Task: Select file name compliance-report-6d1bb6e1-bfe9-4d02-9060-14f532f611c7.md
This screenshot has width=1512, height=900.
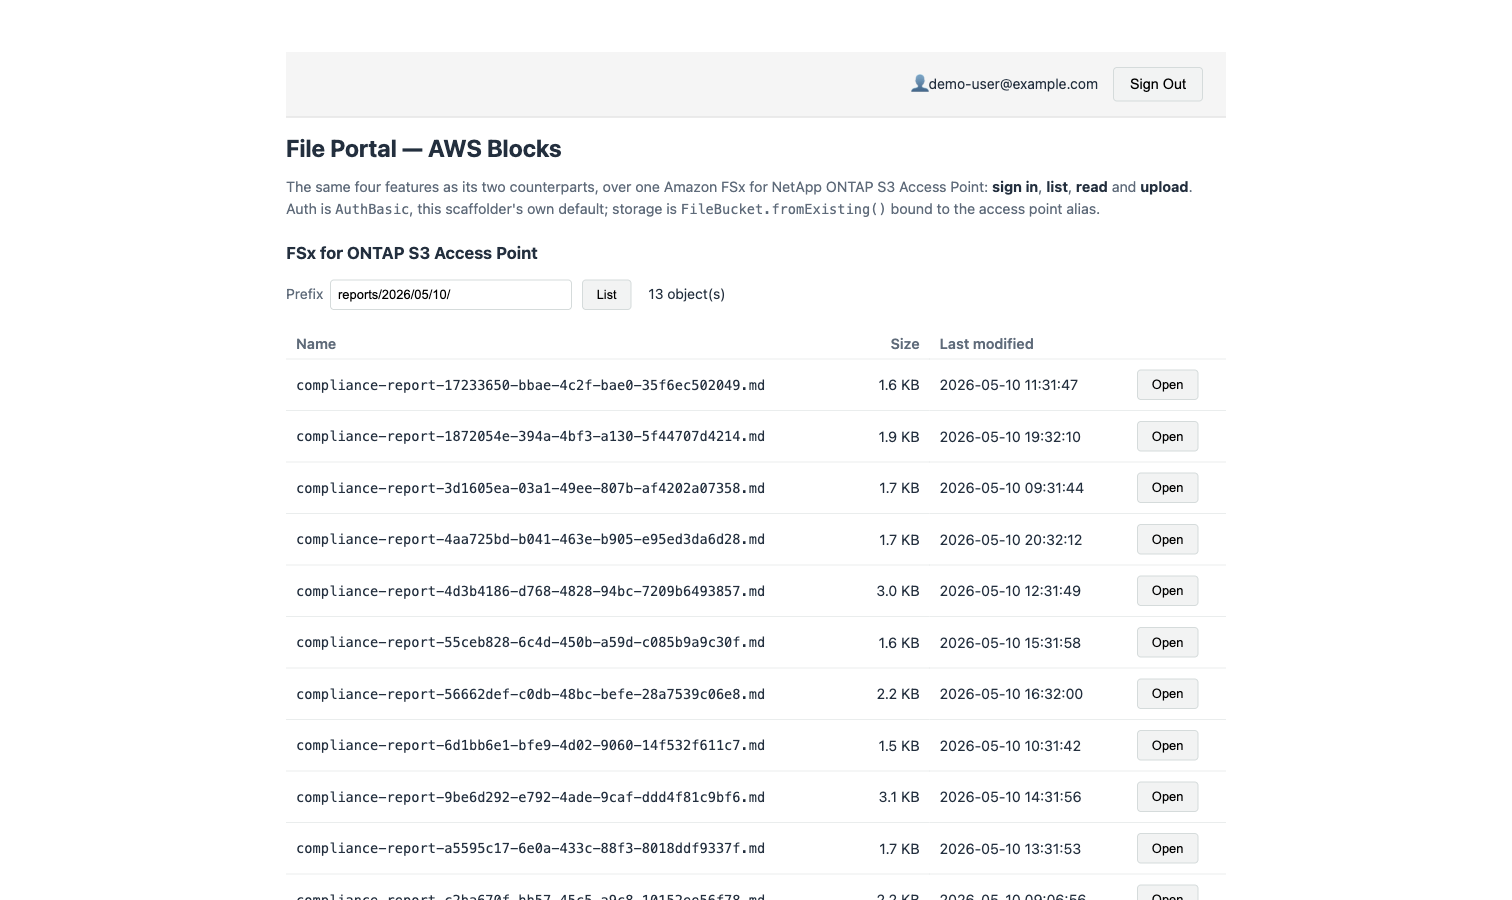Action: [x=530, y=745]
